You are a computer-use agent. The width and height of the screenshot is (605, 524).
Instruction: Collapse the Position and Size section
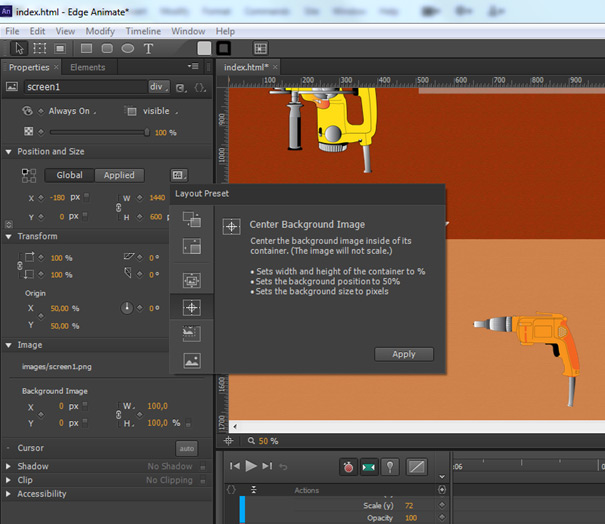coord(9,152)
